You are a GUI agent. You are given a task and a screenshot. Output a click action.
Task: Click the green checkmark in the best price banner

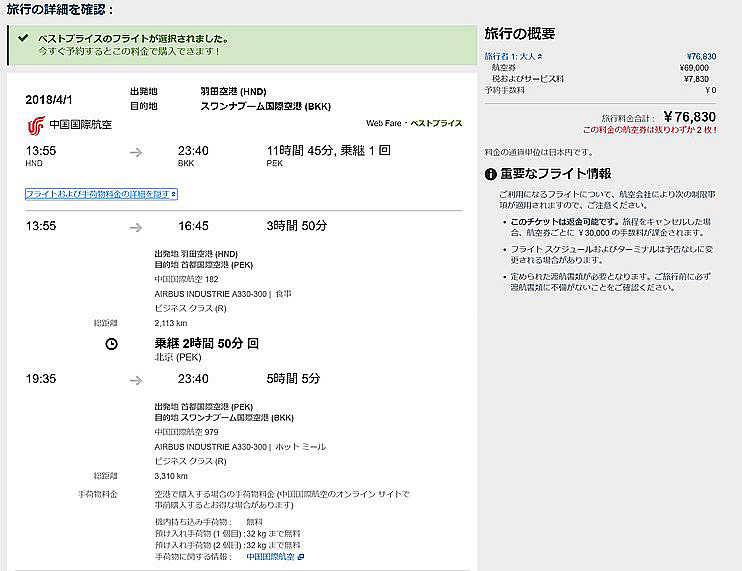tap(23, 38)
